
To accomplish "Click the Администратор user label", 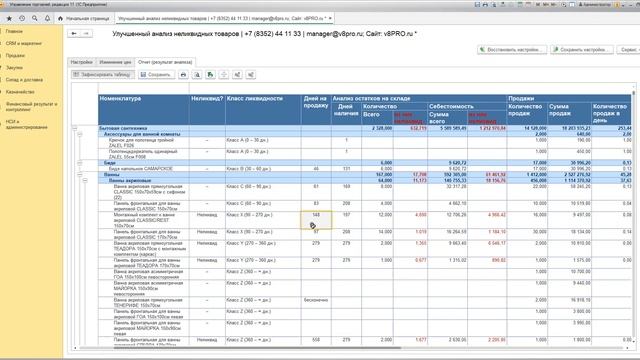I will [x=594, y=4].
